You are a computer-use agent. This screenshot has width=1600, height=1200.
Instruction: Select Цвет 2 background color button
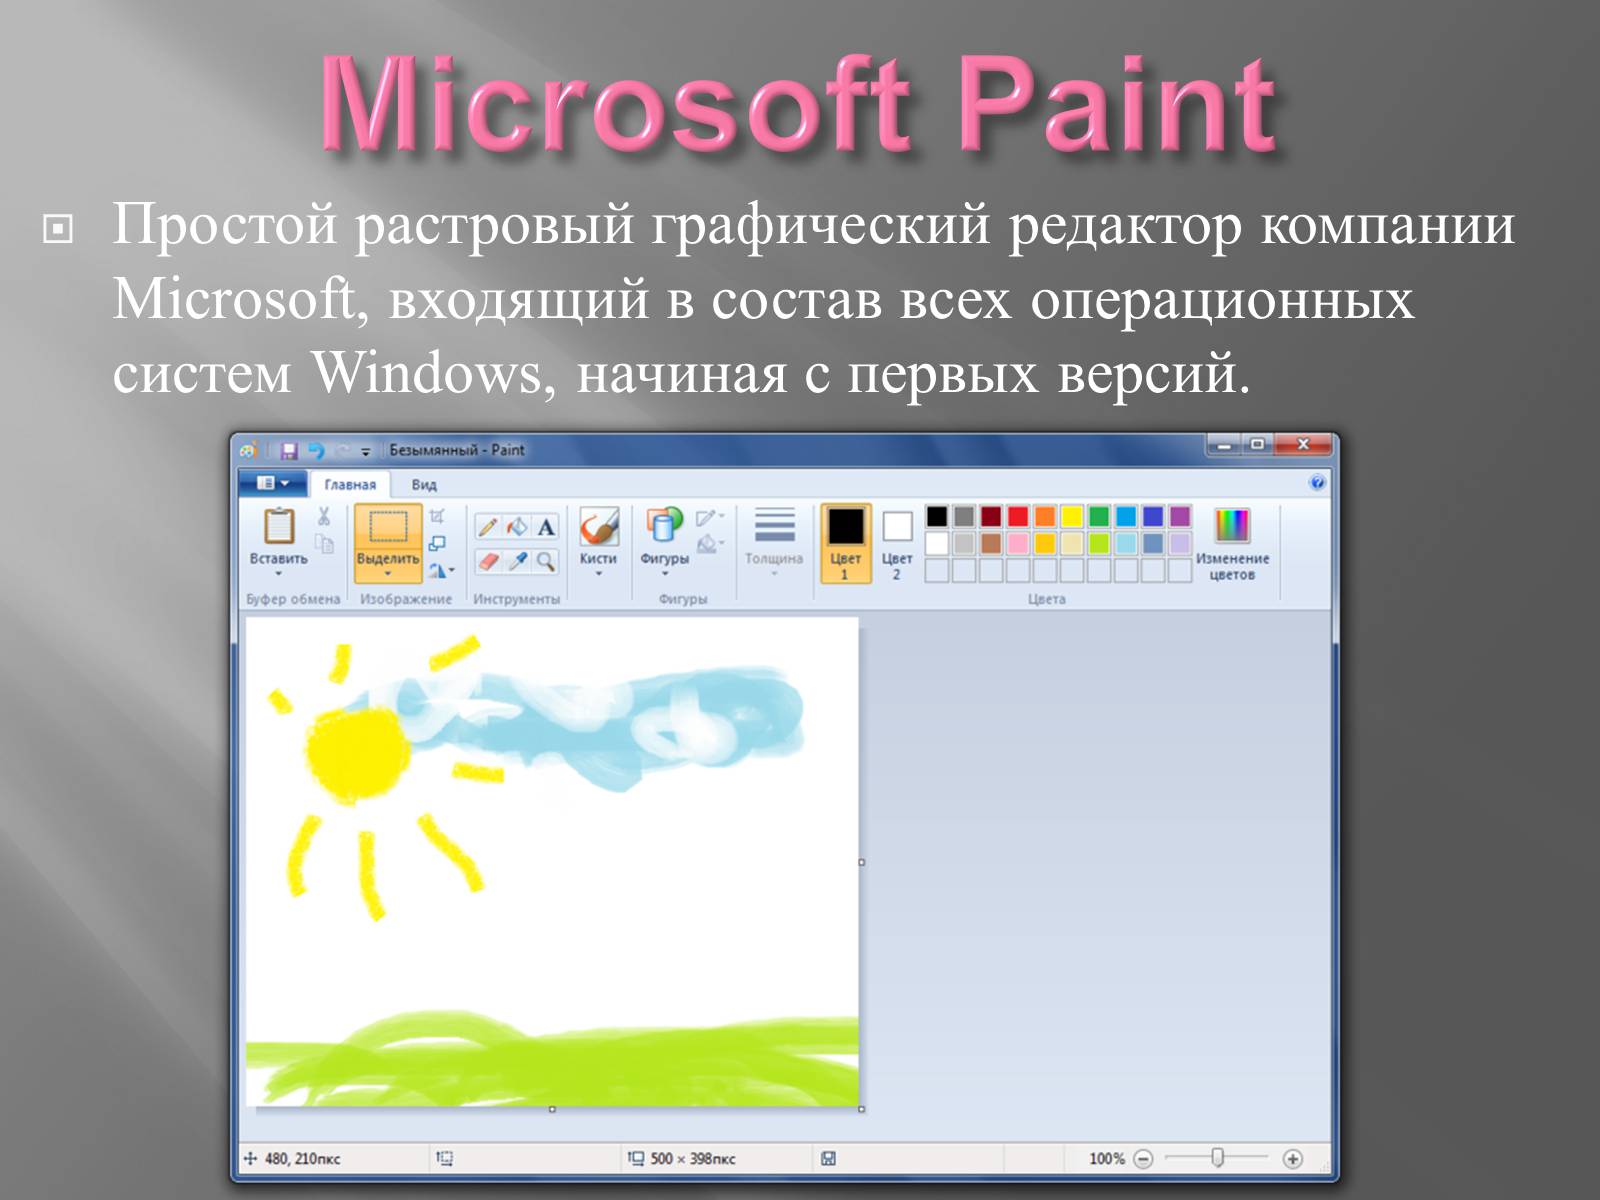897,544
